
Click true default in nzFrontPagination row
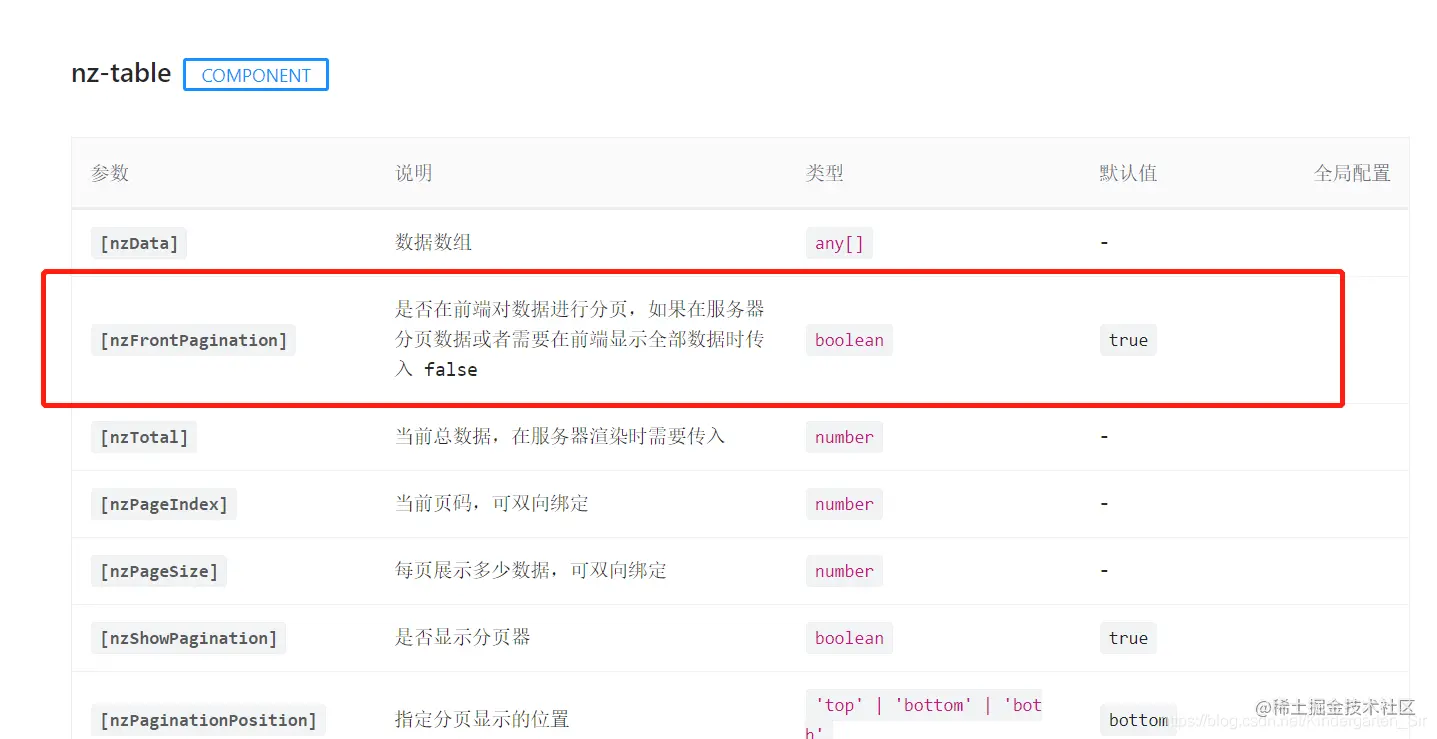pyautogui.click(x=1128, y=340)
